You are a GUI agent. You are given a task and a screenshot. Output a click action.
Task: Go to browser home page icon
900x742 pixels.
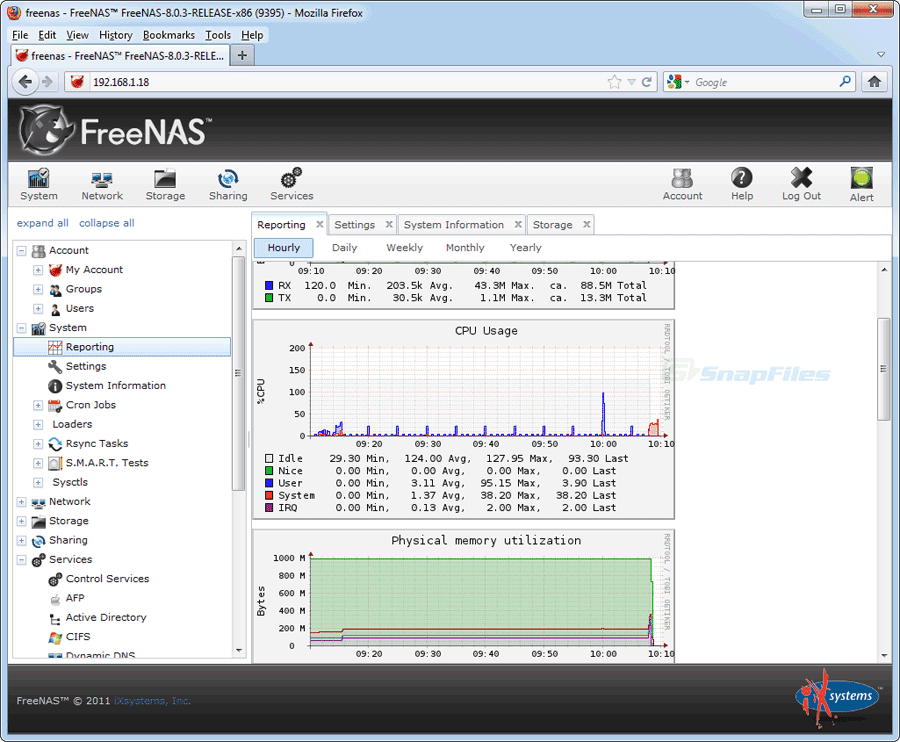[874, 82]
